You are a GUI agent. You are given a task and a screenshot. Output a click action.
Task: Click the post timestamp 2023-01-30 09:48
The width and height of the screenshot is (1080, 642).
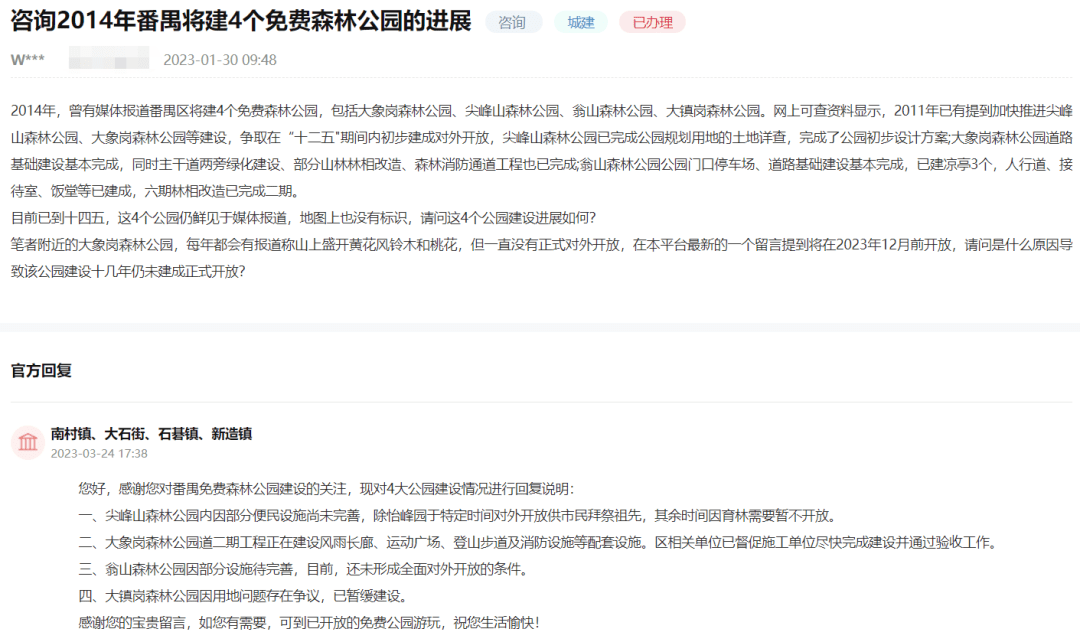point(219,60)
